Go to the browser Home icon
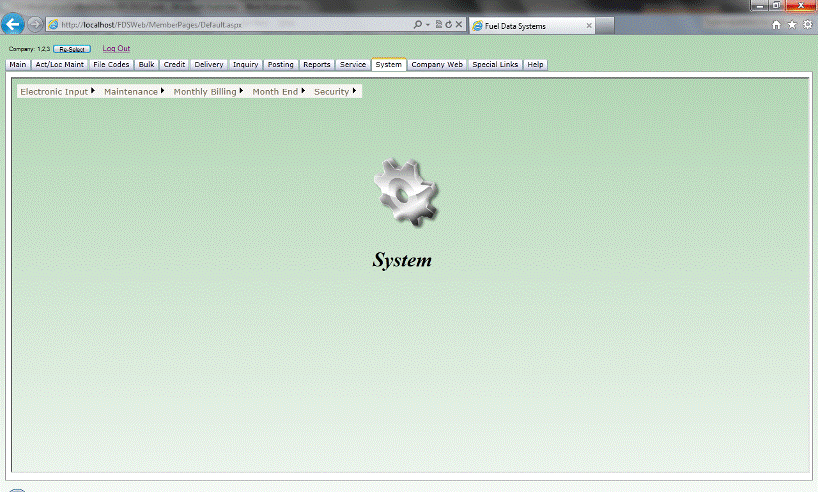Screen dimensions: 818x492 coord(776,25)
